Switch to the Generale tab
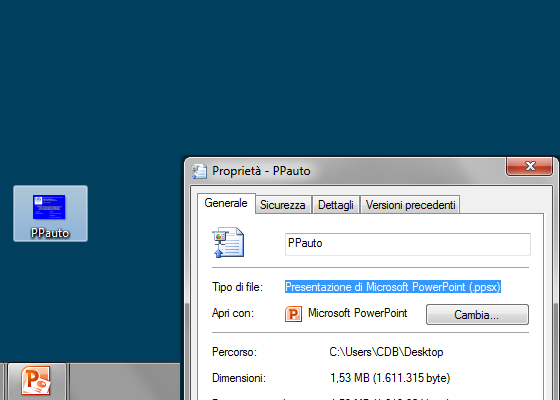Image resolution: width=560 pixels, height=400 pixels. click(226, 203)
